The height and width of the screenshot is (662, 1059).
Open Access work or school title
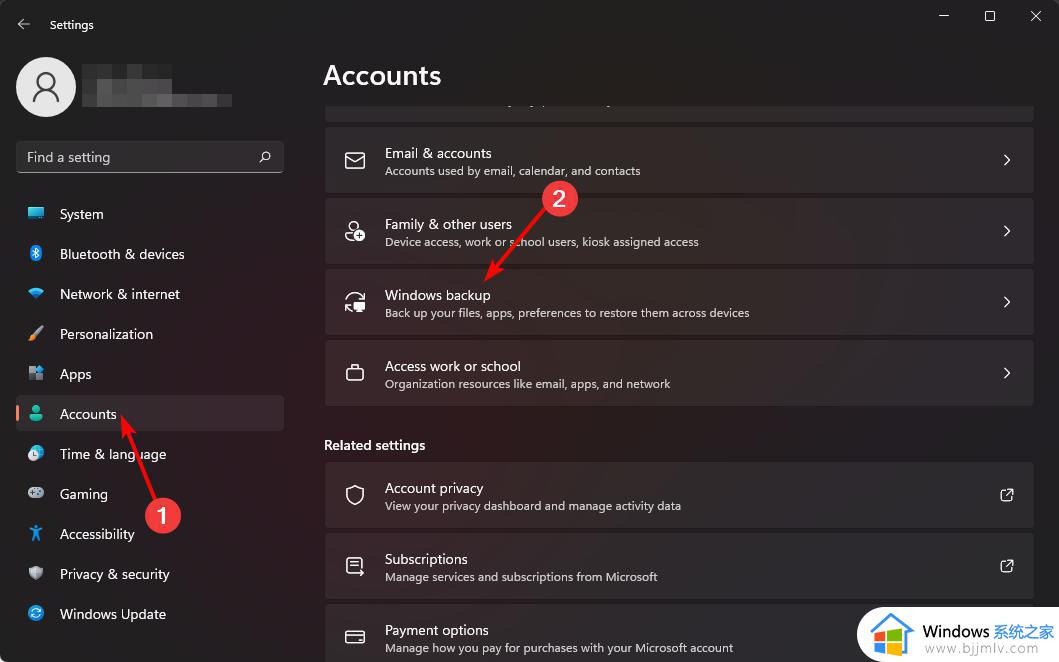(x=453, y=366)
